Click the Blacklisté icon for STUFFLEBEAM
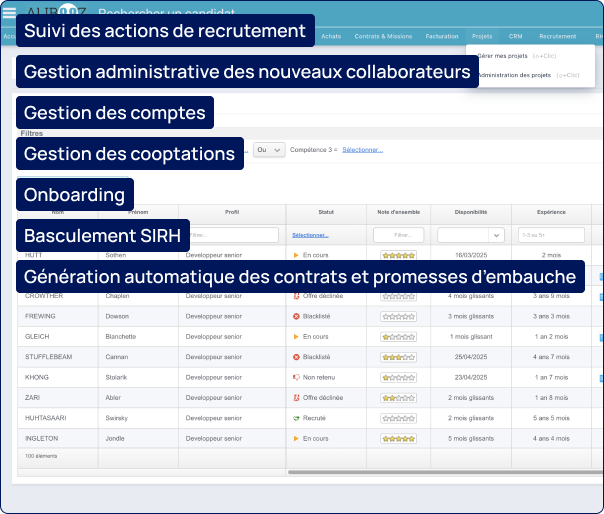This screenshot has height=514, width=604. coord(296,357)
